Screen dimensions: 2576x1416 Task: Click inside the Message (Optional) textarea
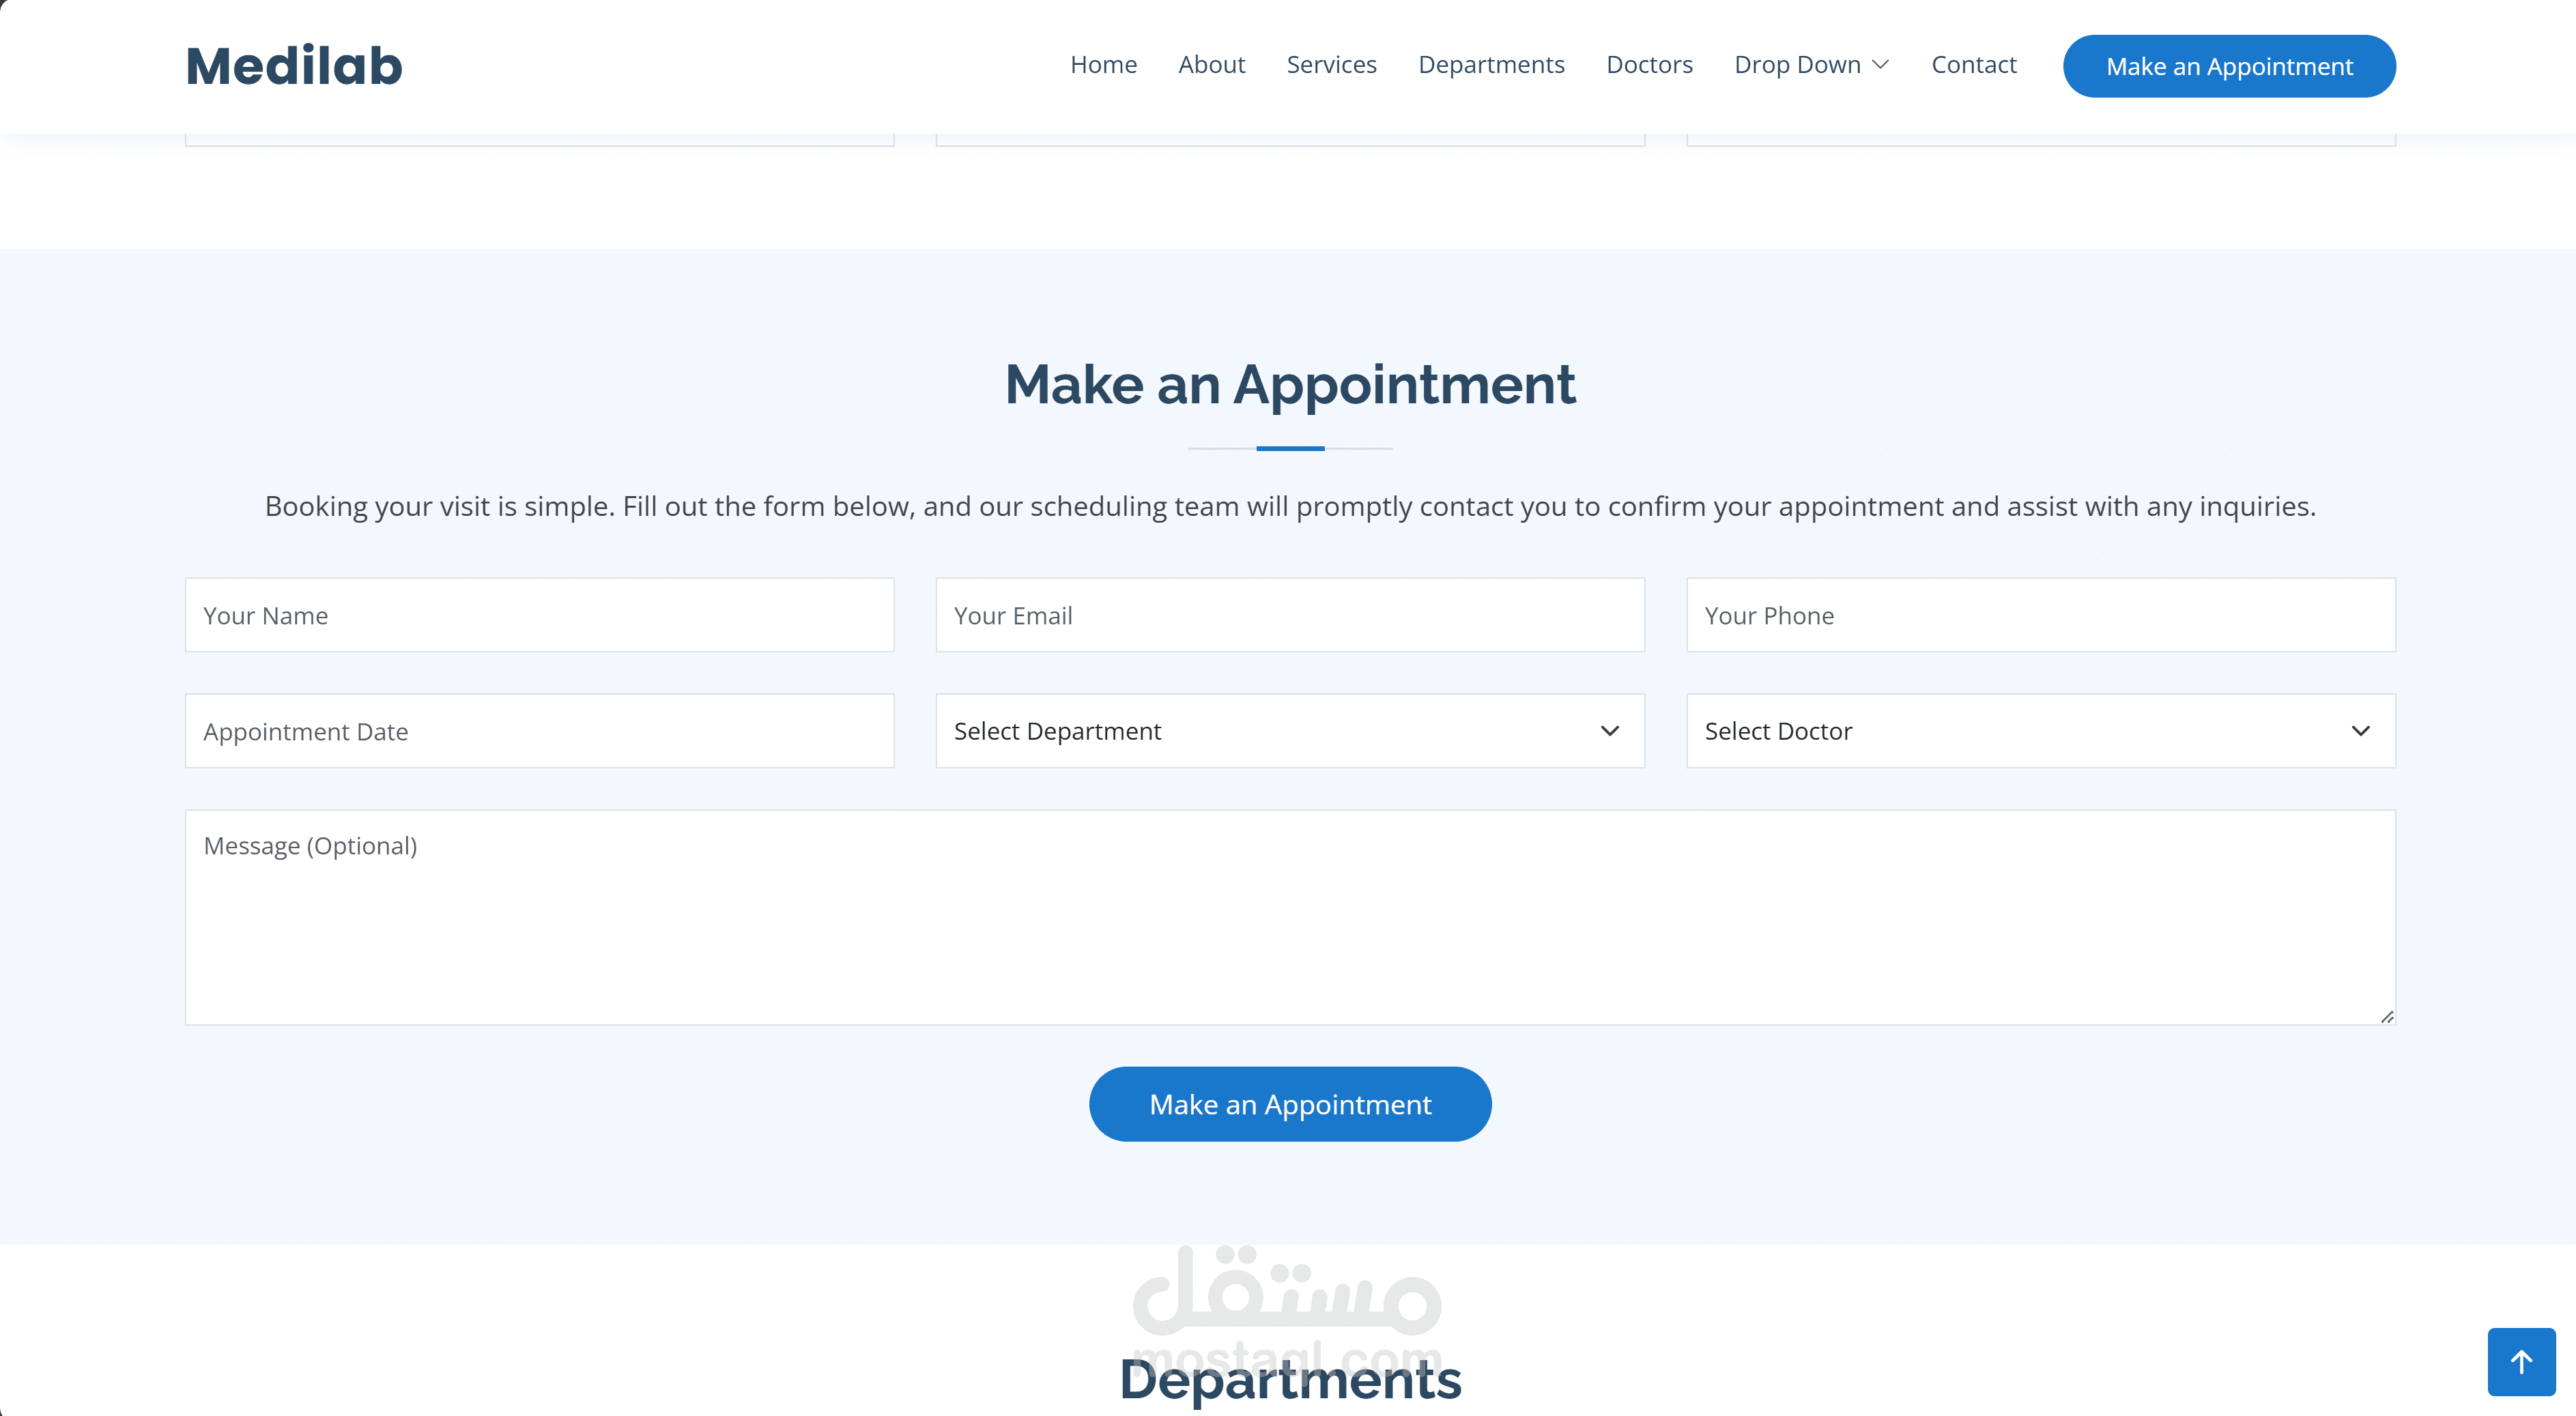1289,917
